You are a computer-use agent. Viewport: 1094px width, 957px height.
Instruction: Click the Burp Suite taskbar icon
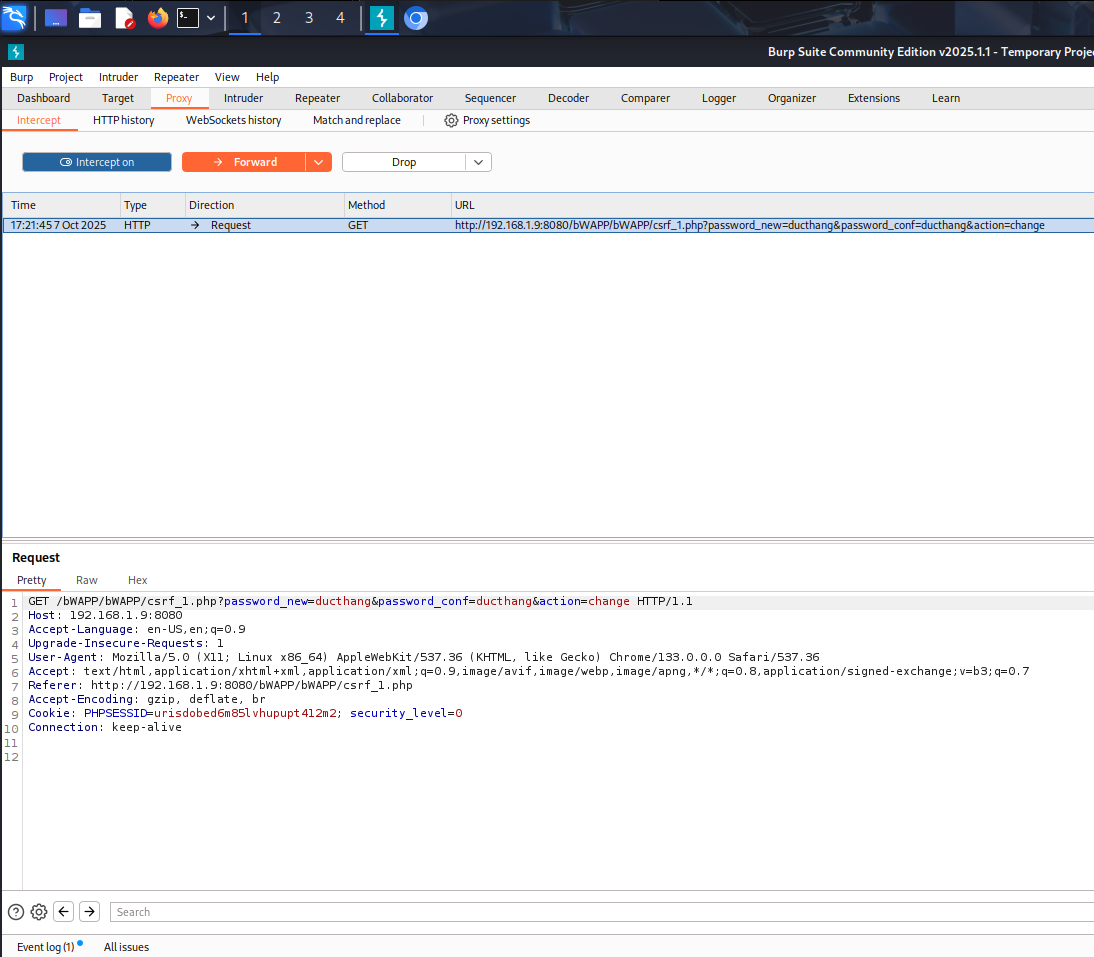pyautogui.click(x=381, y=18)
